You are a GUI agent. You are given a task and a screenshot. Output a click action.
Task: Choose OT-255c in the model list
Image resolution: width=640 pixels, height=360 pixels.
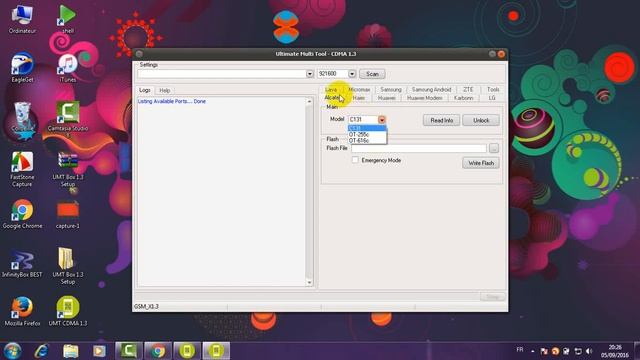click(x=367, y=134)
